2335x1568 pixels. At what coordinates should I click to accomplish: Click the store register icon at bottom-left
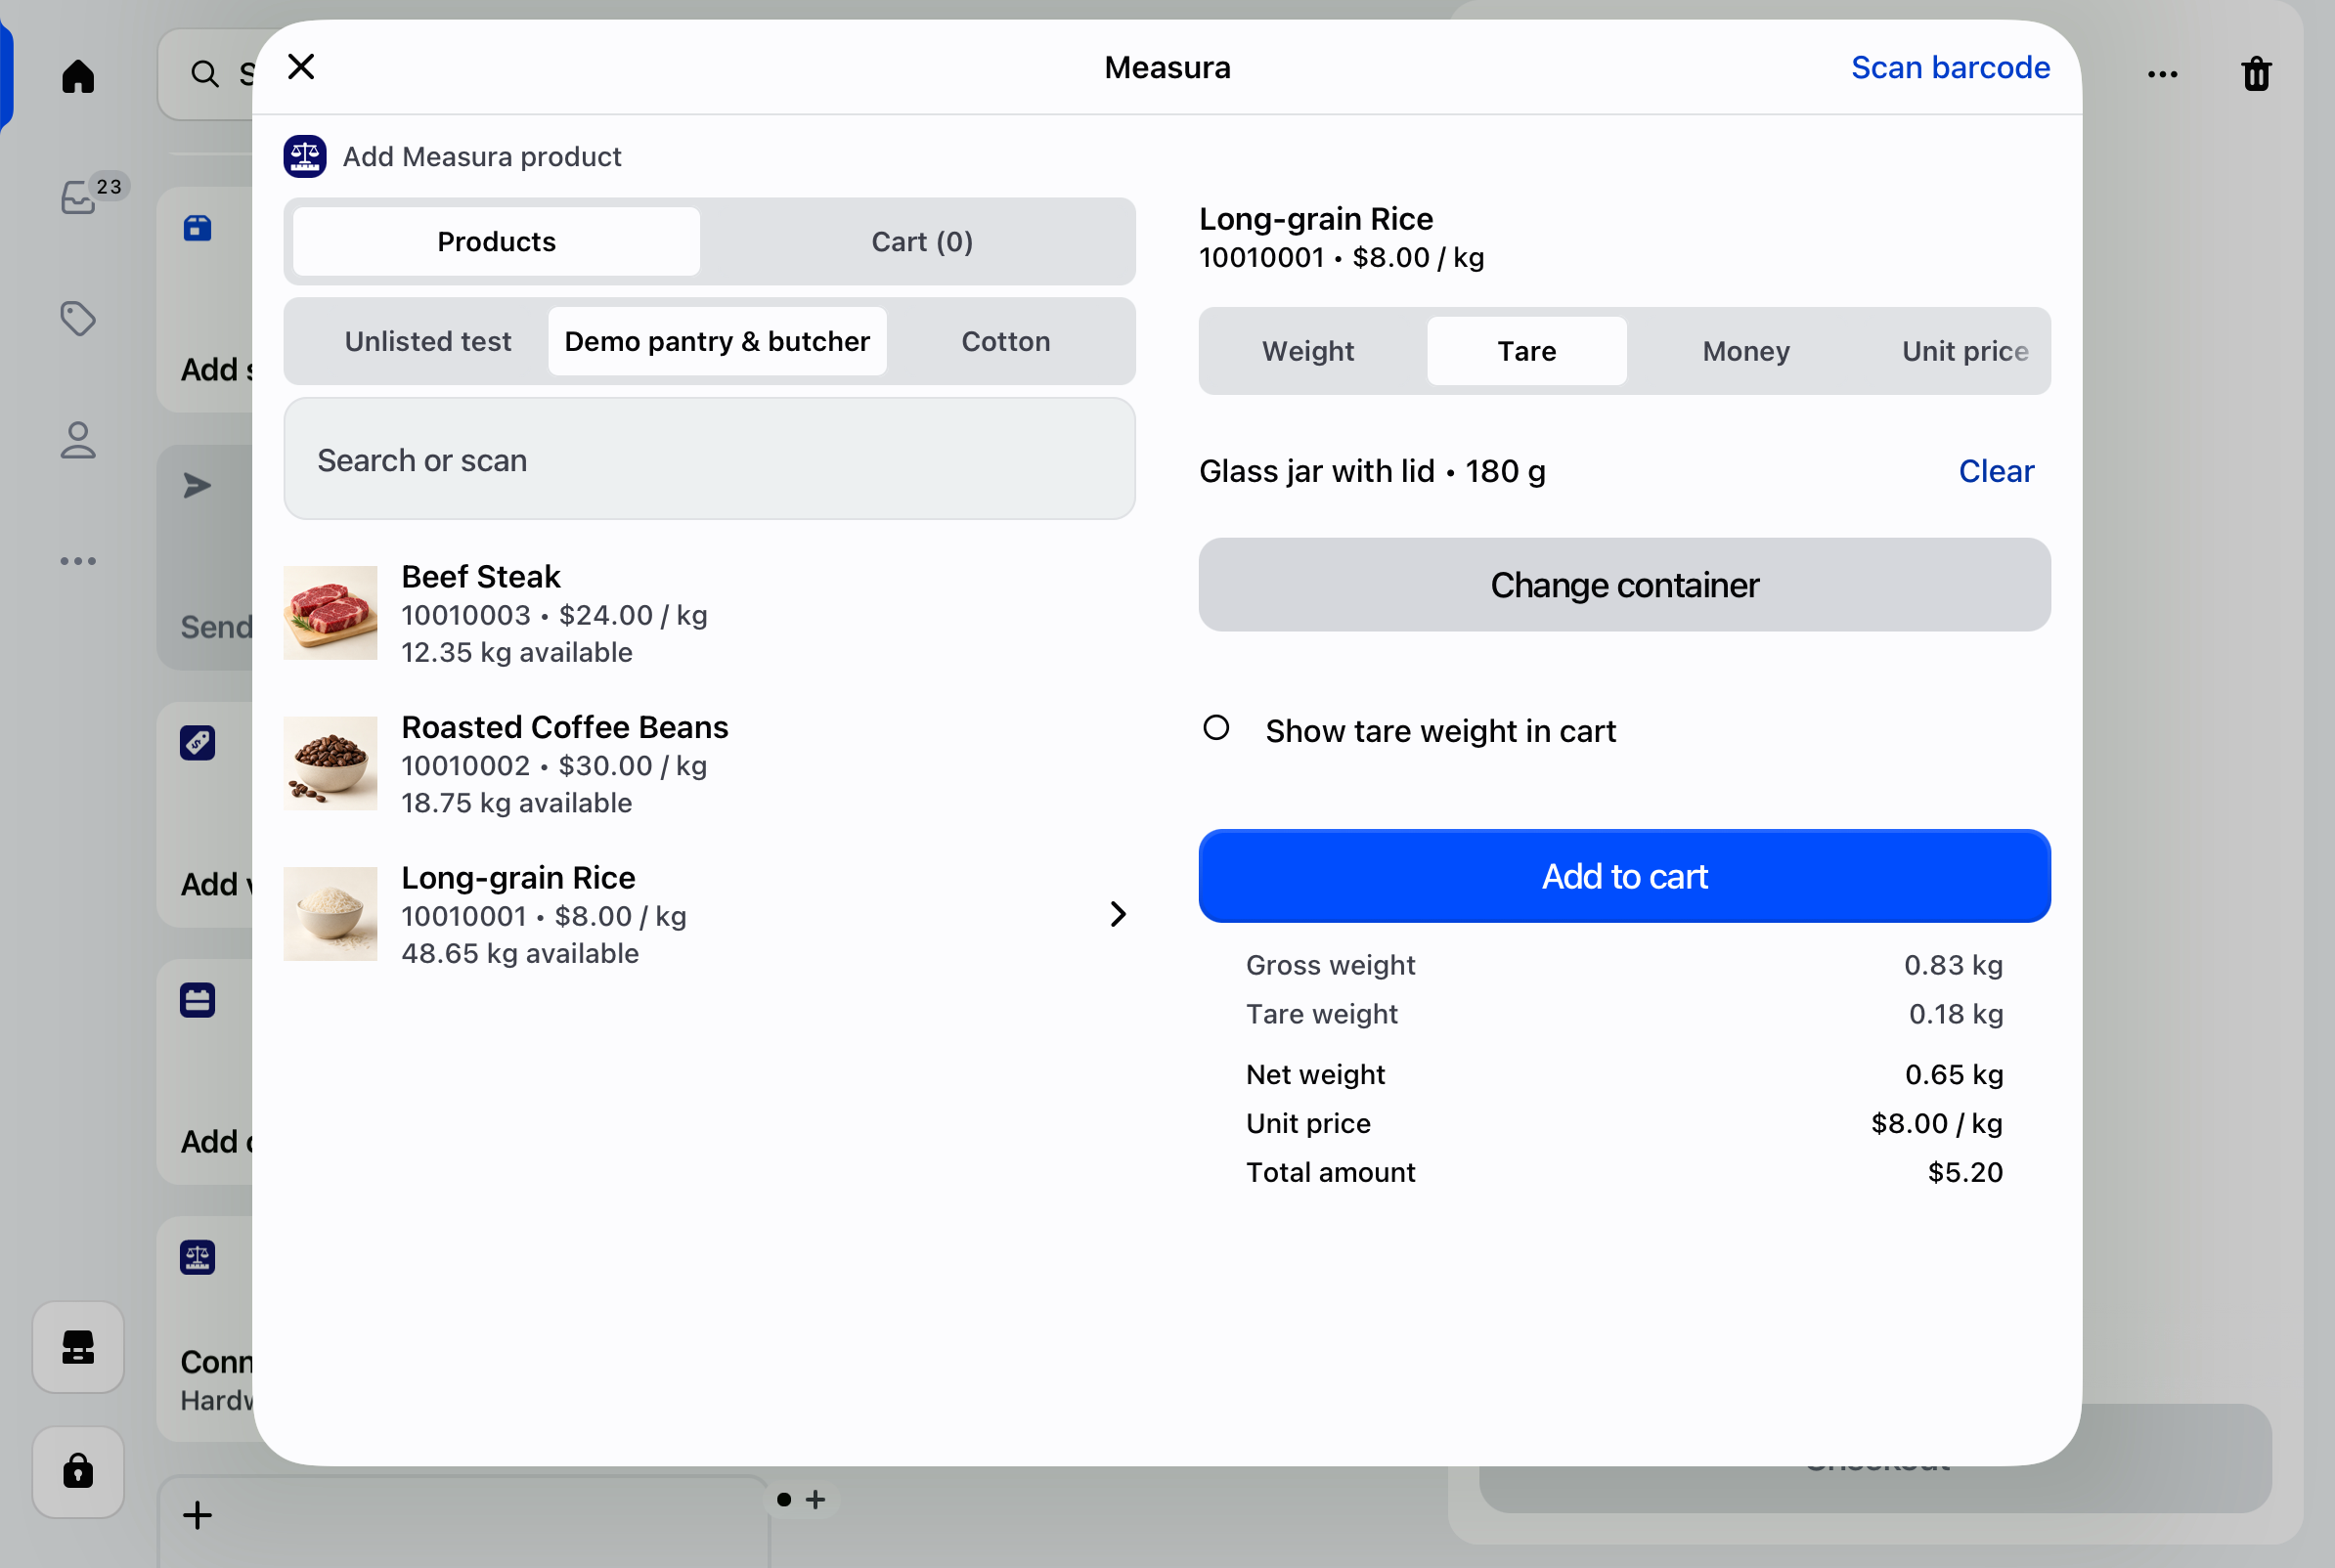pyautogui.click(x=78, y=1347)
